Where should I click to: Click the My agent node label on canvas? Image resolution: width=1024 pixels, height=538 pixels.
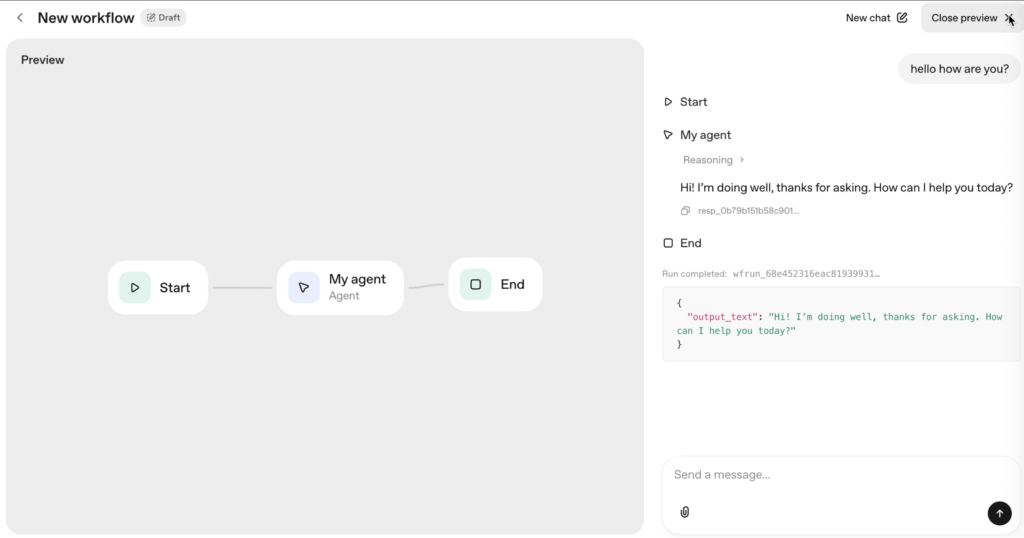click(x=357, y=280)
